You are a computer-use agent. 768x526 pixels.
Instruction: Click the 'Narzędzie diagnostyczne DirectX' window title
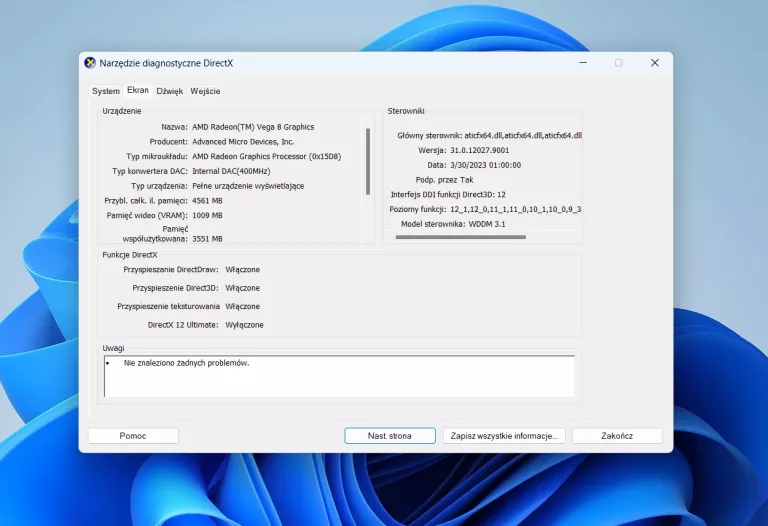[x=167, y=63]
